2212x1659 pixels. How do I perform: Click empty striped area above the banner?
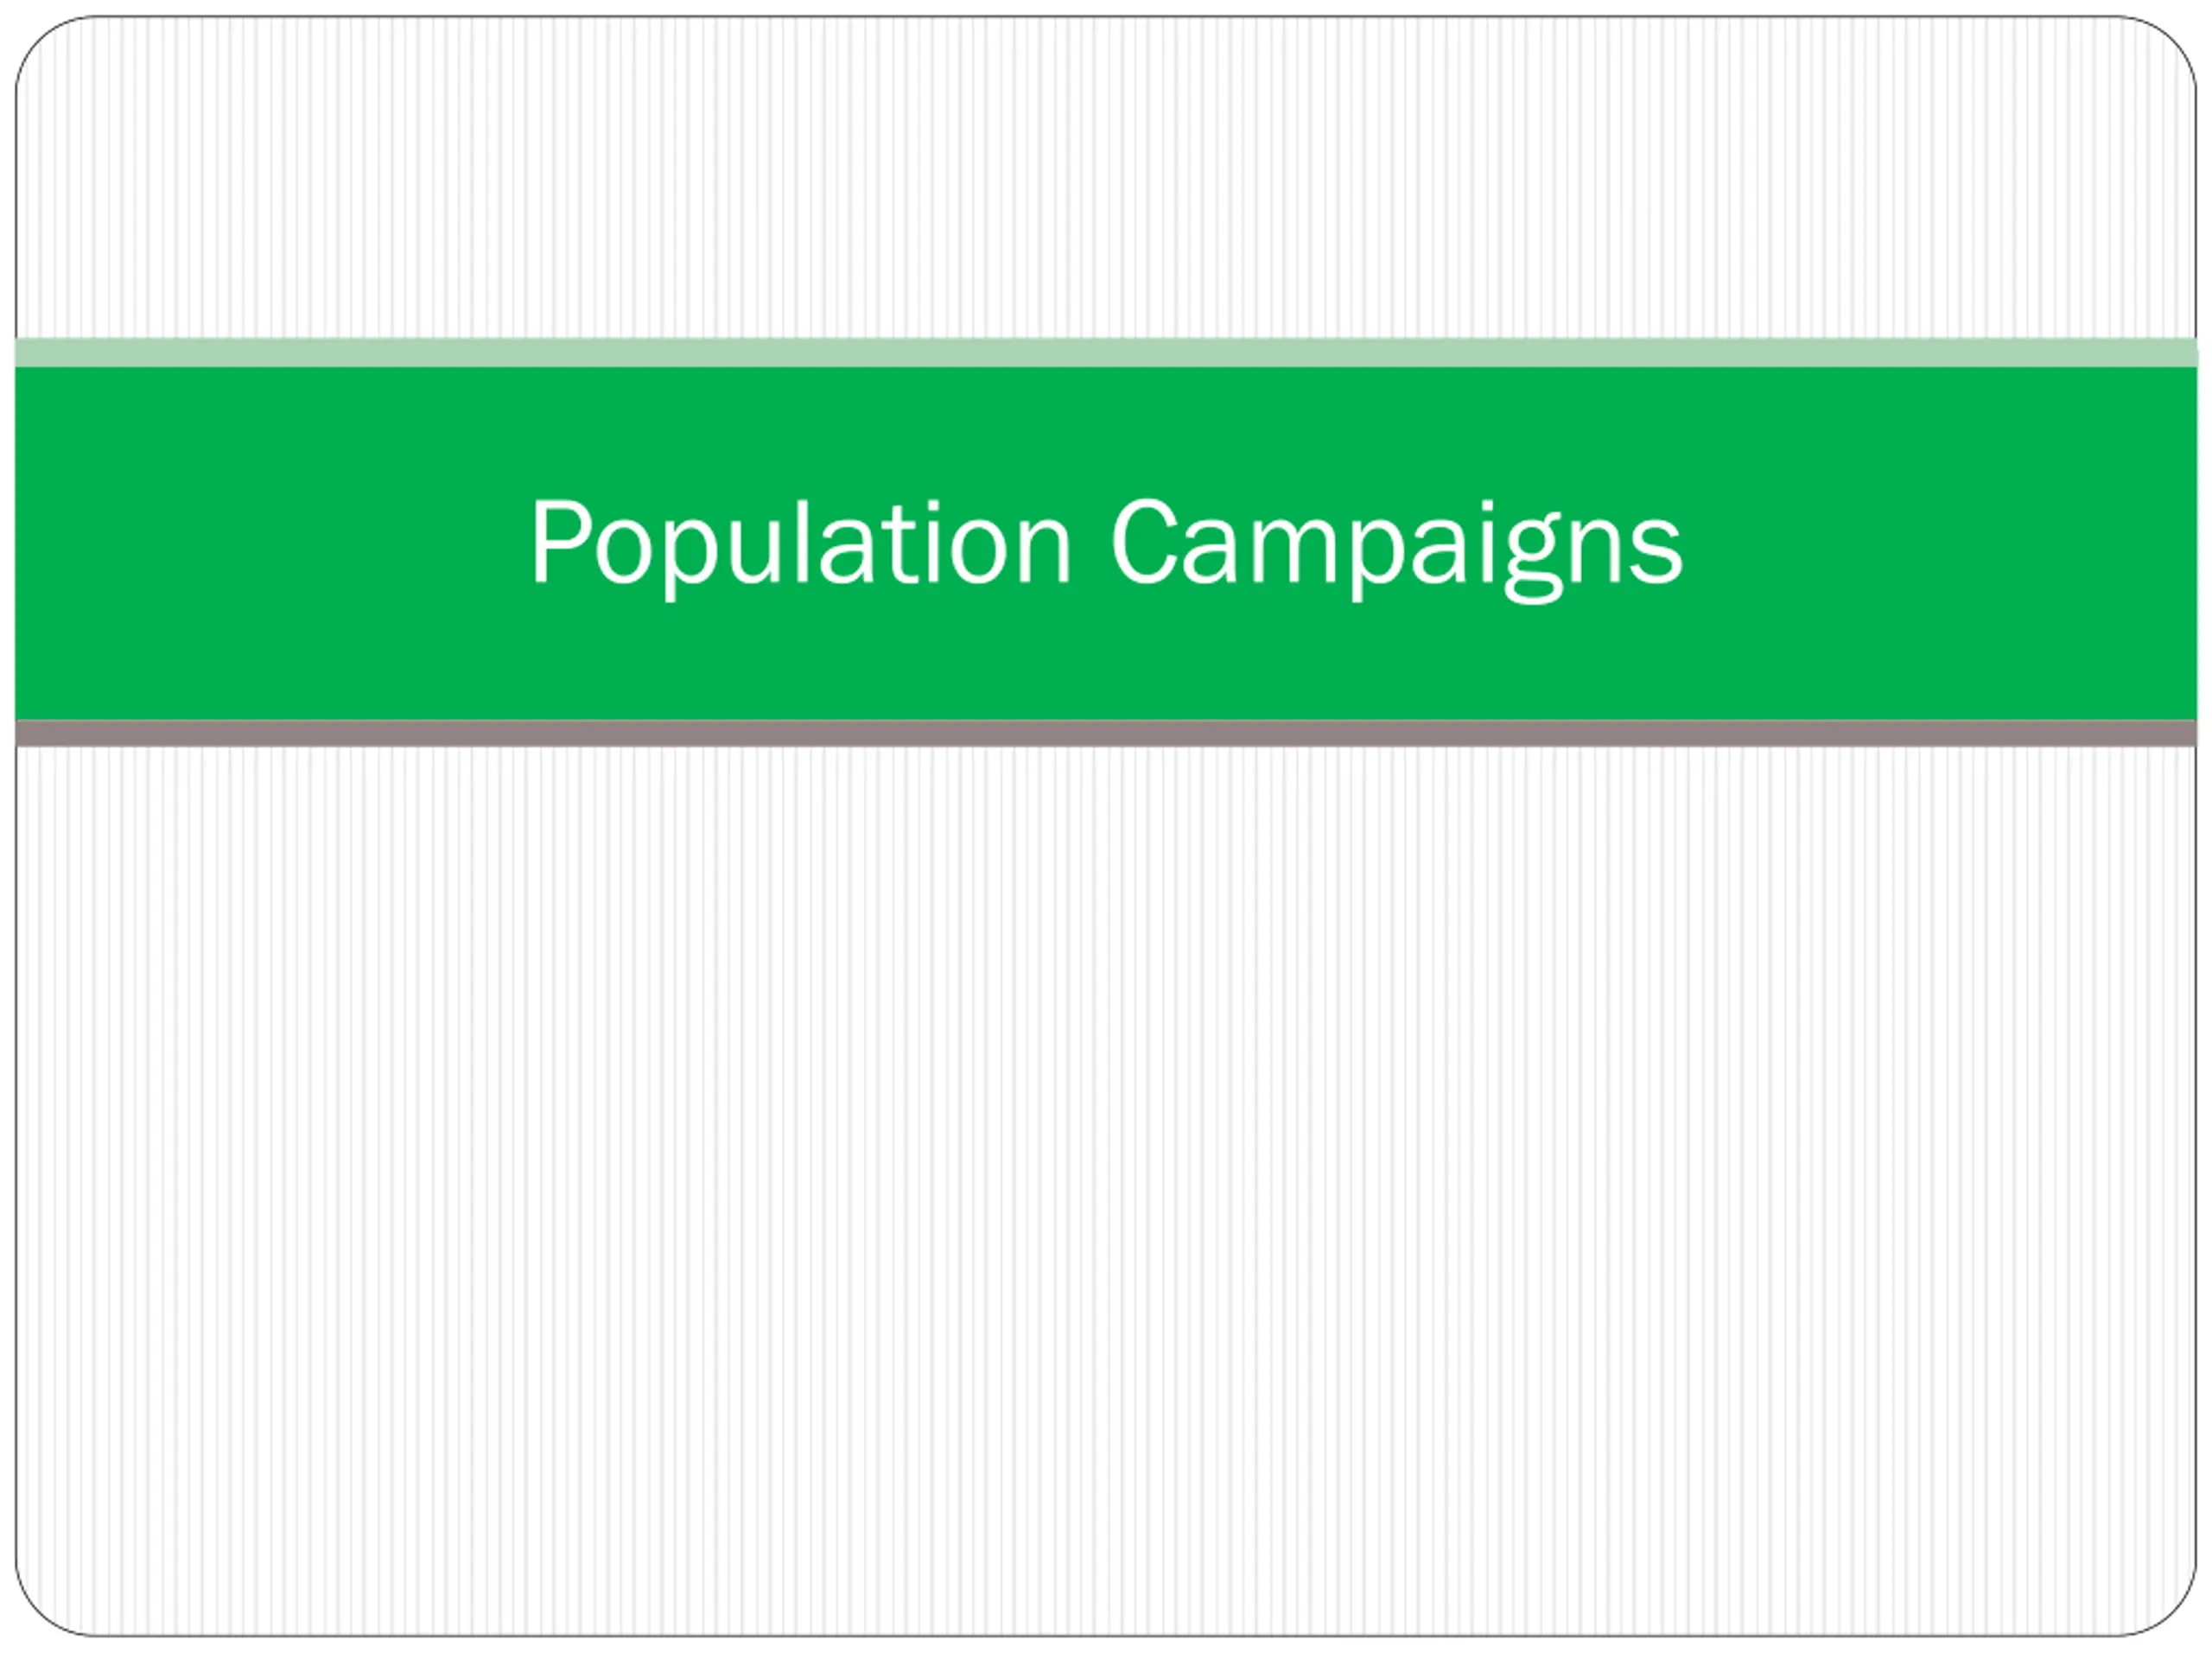pos(1106,180)
